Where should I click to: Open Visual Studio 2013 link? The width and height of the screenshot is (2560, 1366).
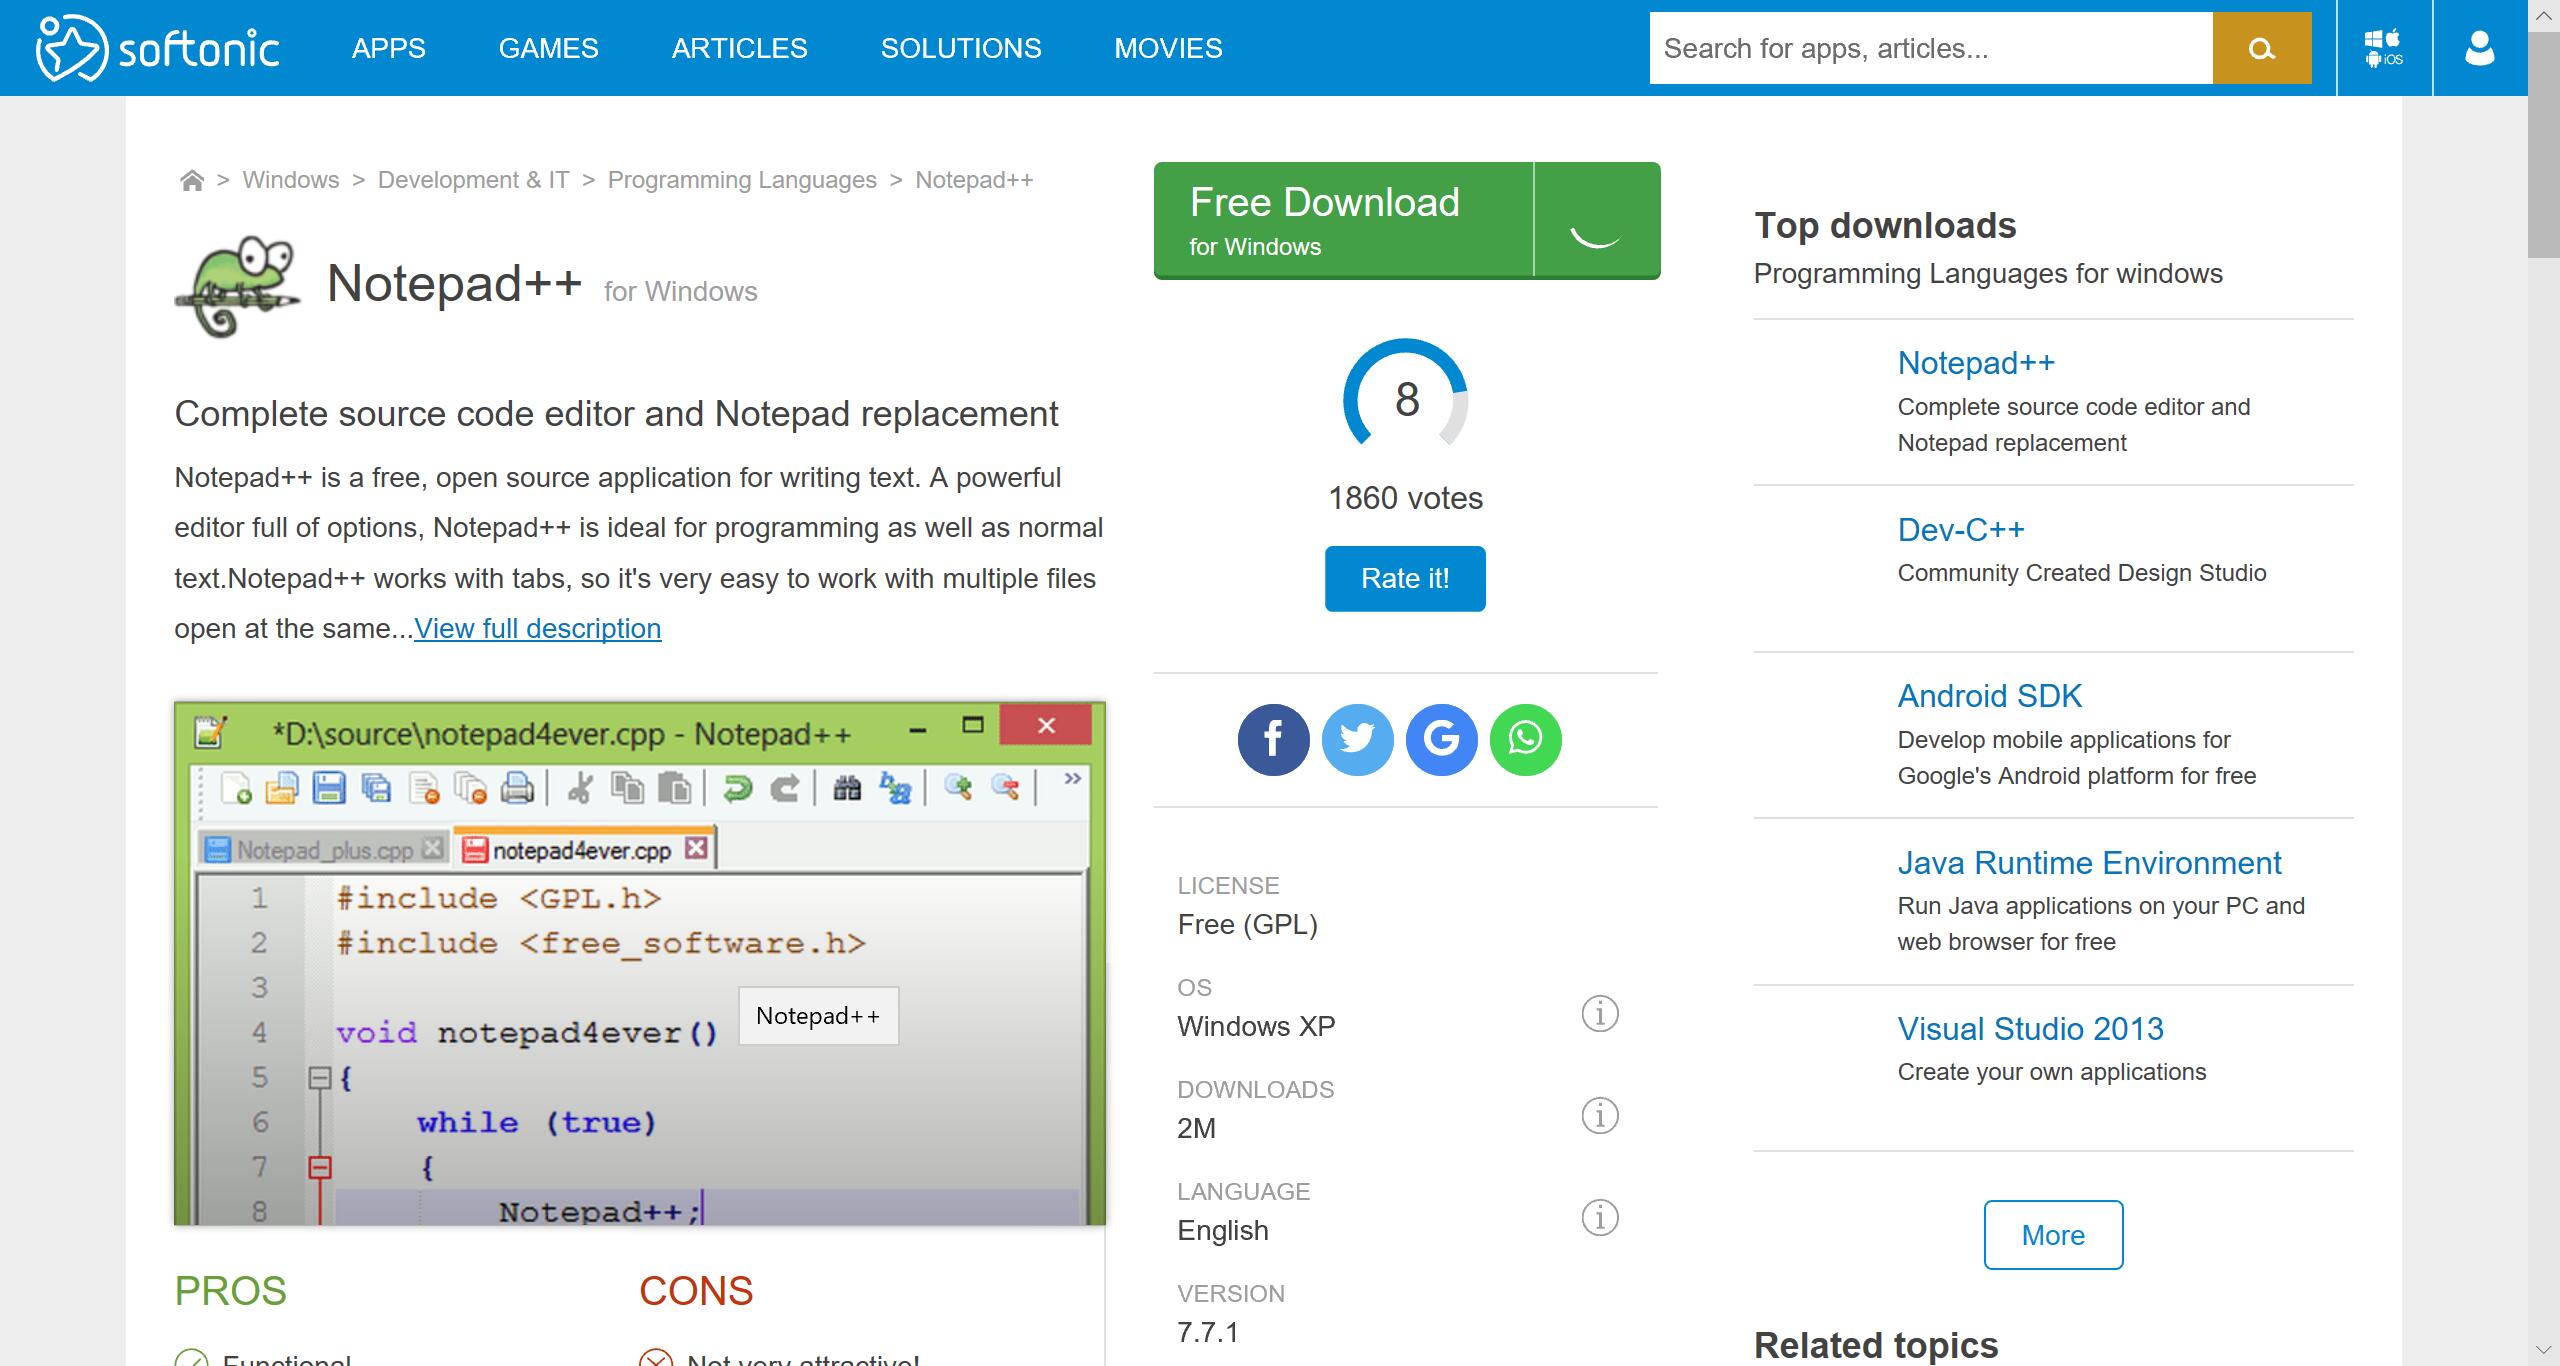click(x=2030, y=1028)
